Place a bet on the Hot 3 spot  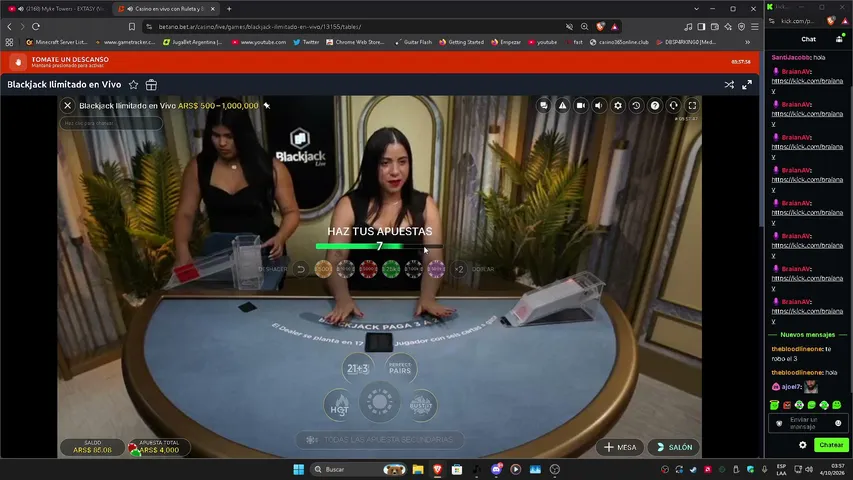tap(339, 406)
